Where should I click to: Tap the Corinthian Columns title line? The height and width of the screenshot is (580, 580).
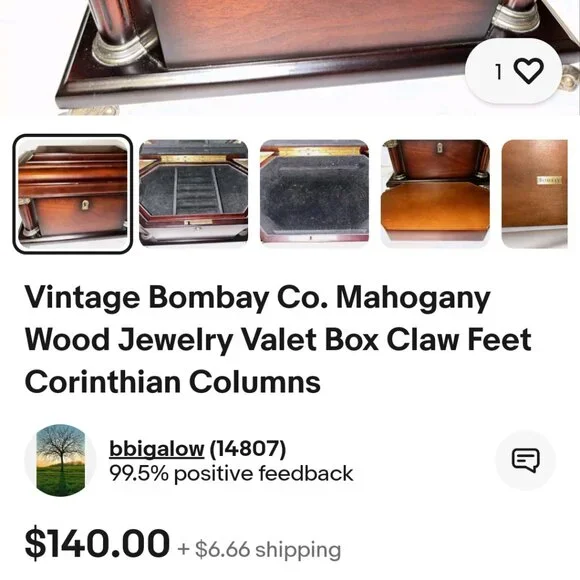coord(172,382)
